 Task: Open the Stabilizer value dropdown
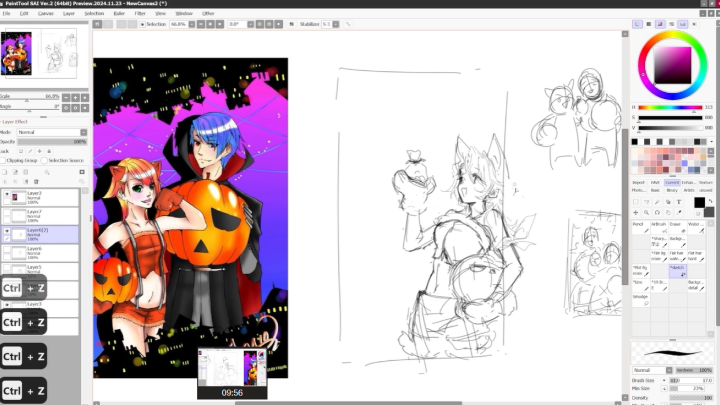coord(336,24)
